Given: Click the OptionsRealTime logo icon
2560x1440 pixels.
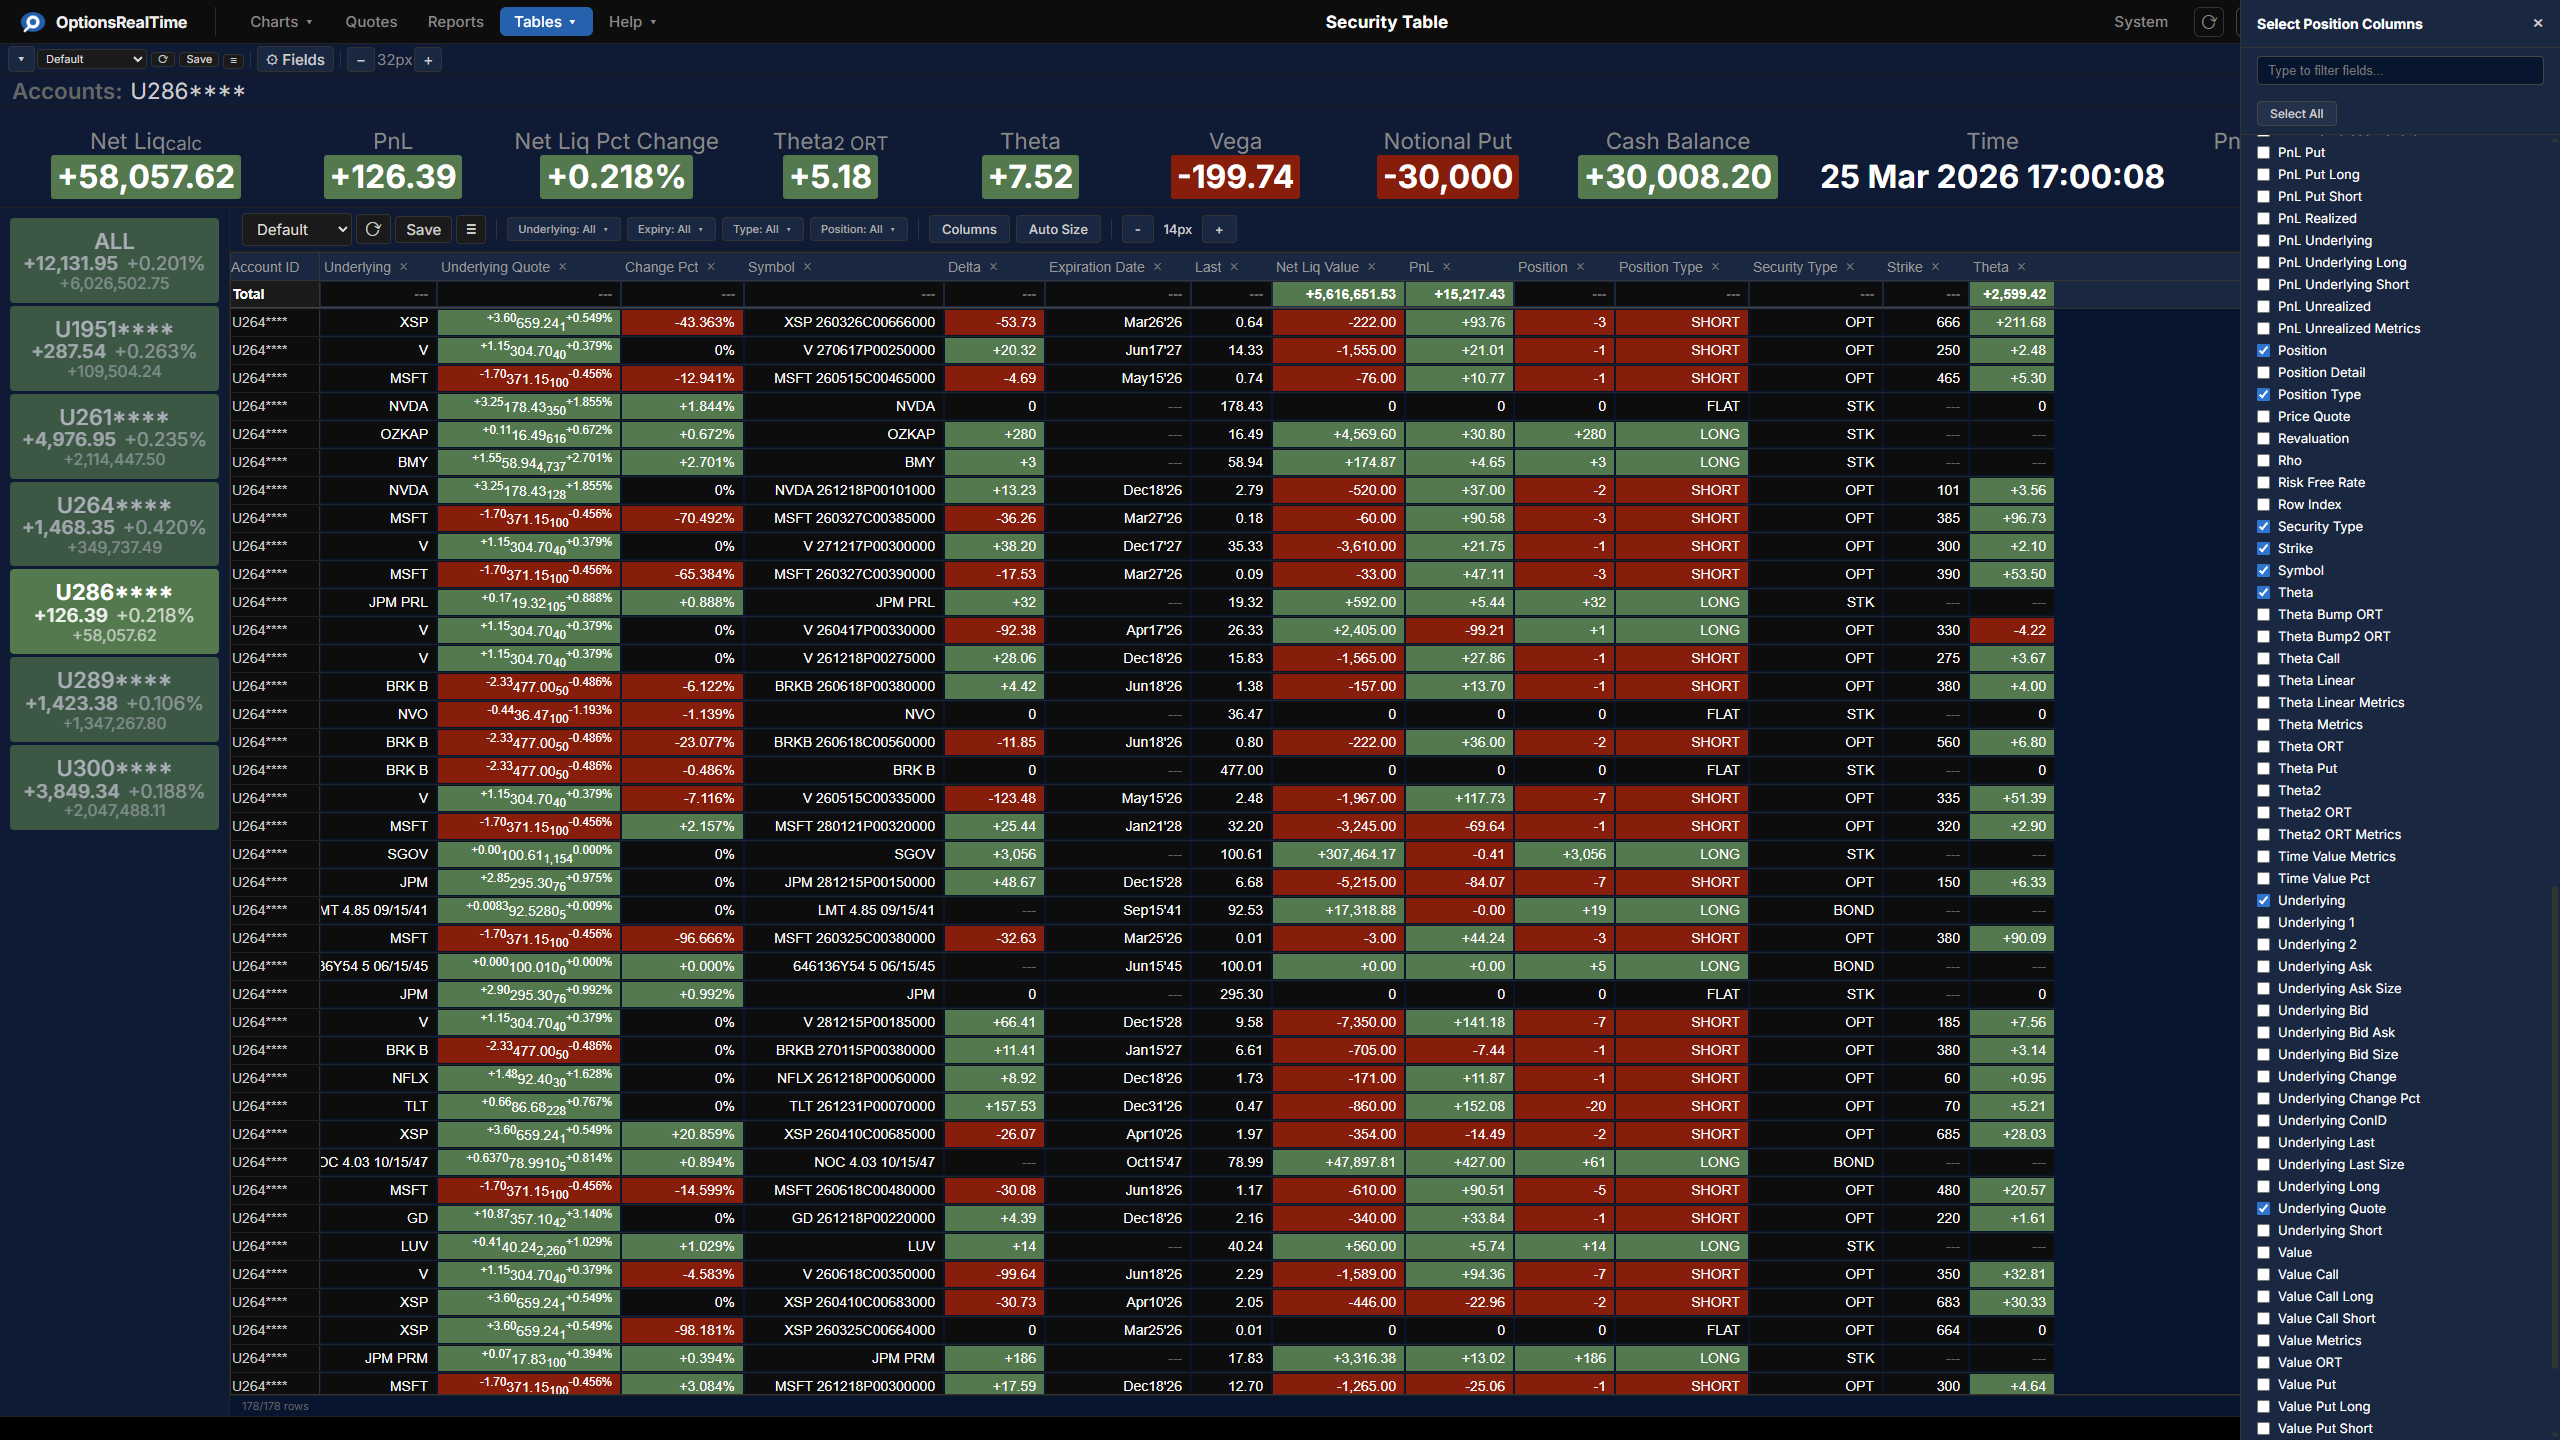Looking at the screenshot, I should click(x=32, y=21).
